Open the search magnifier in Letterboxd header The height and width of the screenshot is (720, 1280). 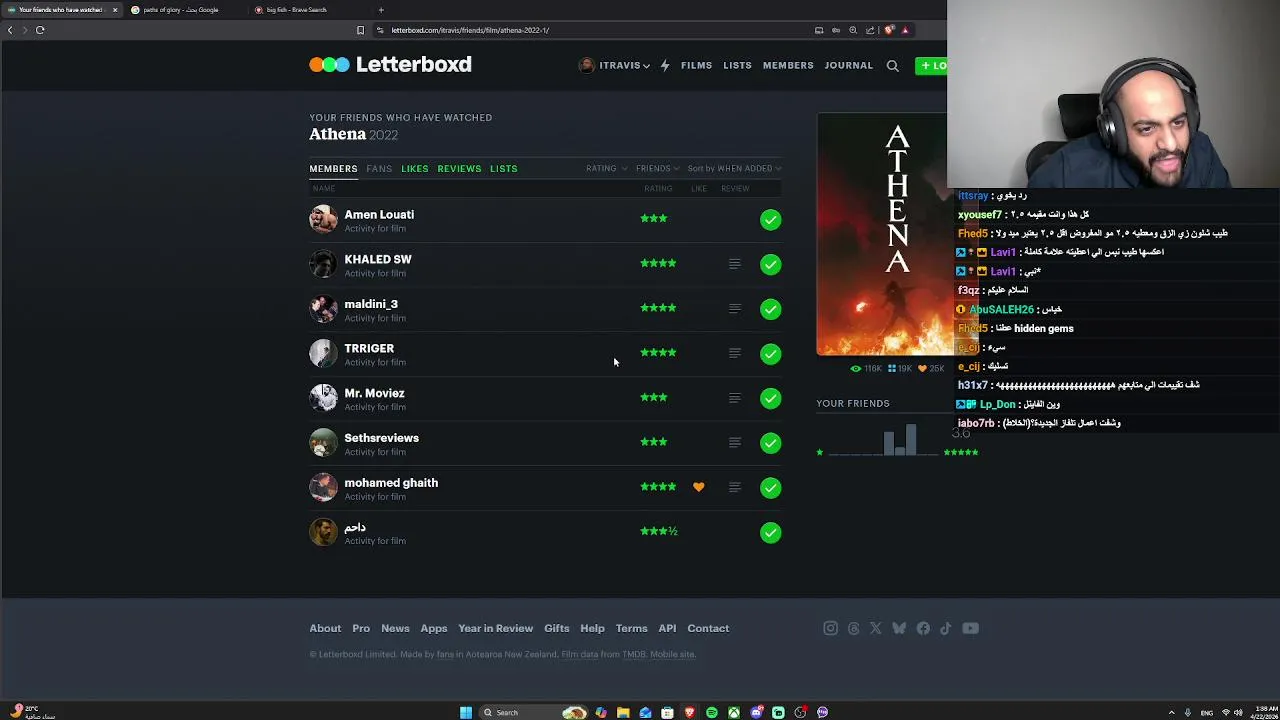point(892,66)
